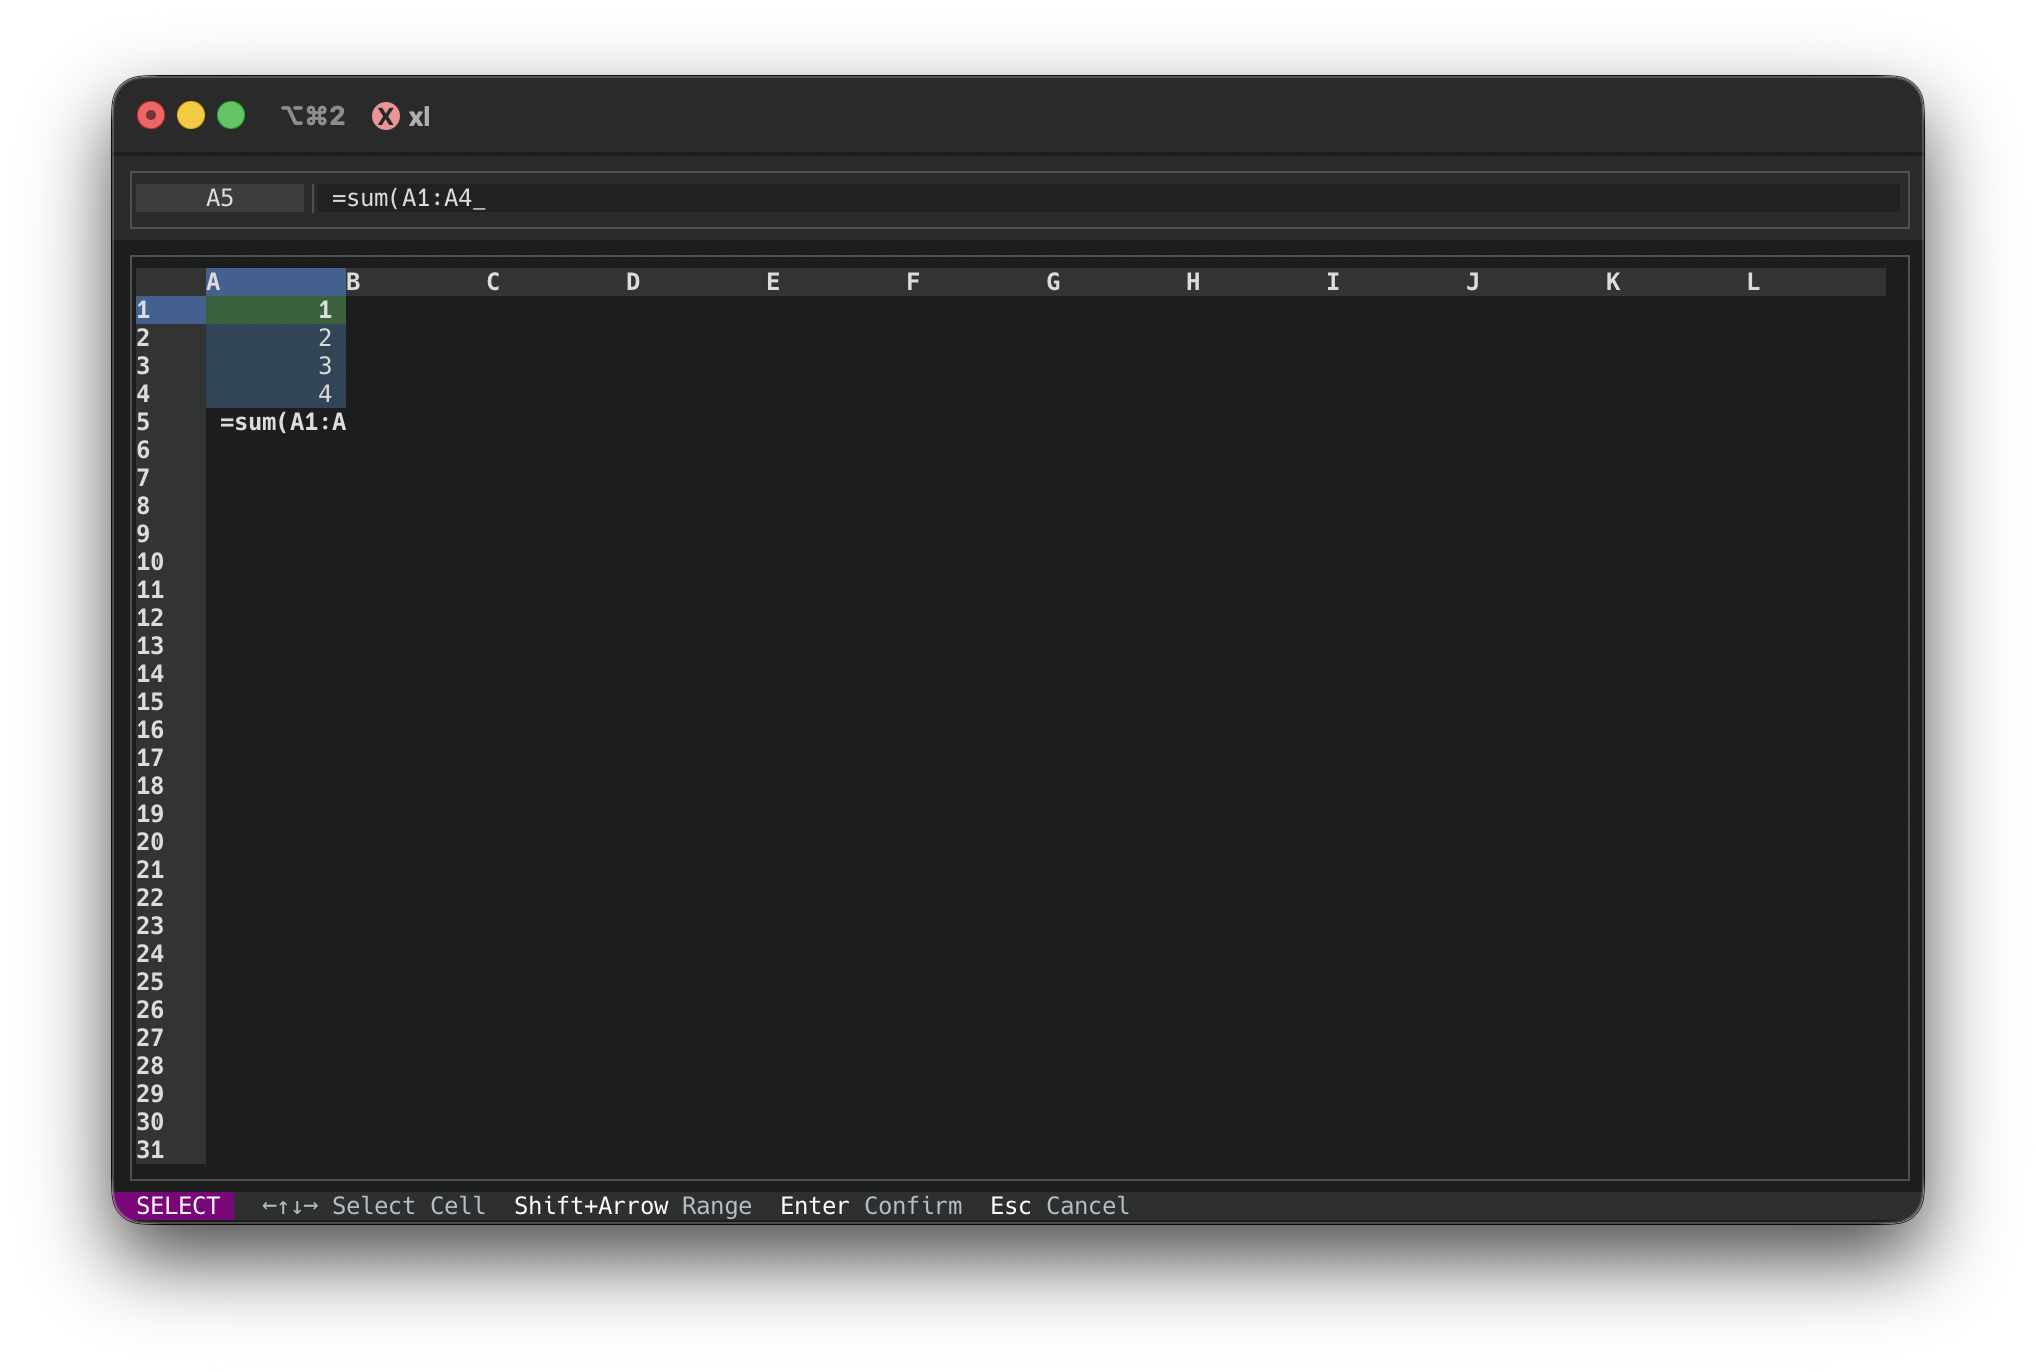Select row header 1
Image resolution: width=2036 pixels, height=1372 pixels.
pyautogui.click(x=171, y=310)
